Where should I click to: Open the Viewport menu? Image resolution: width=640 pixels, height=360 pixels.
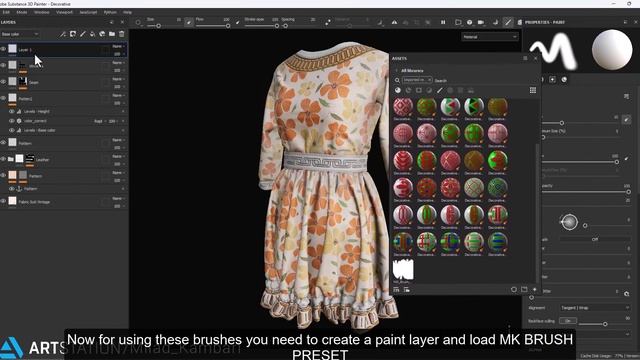[64, 12]
